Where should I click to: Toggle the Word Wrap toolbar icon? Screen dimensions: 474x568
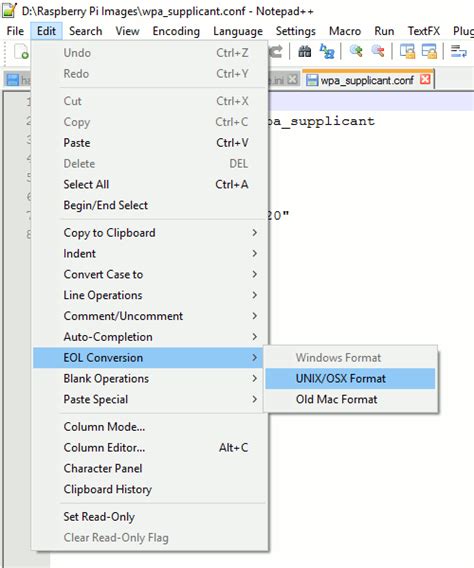[458, 51]
